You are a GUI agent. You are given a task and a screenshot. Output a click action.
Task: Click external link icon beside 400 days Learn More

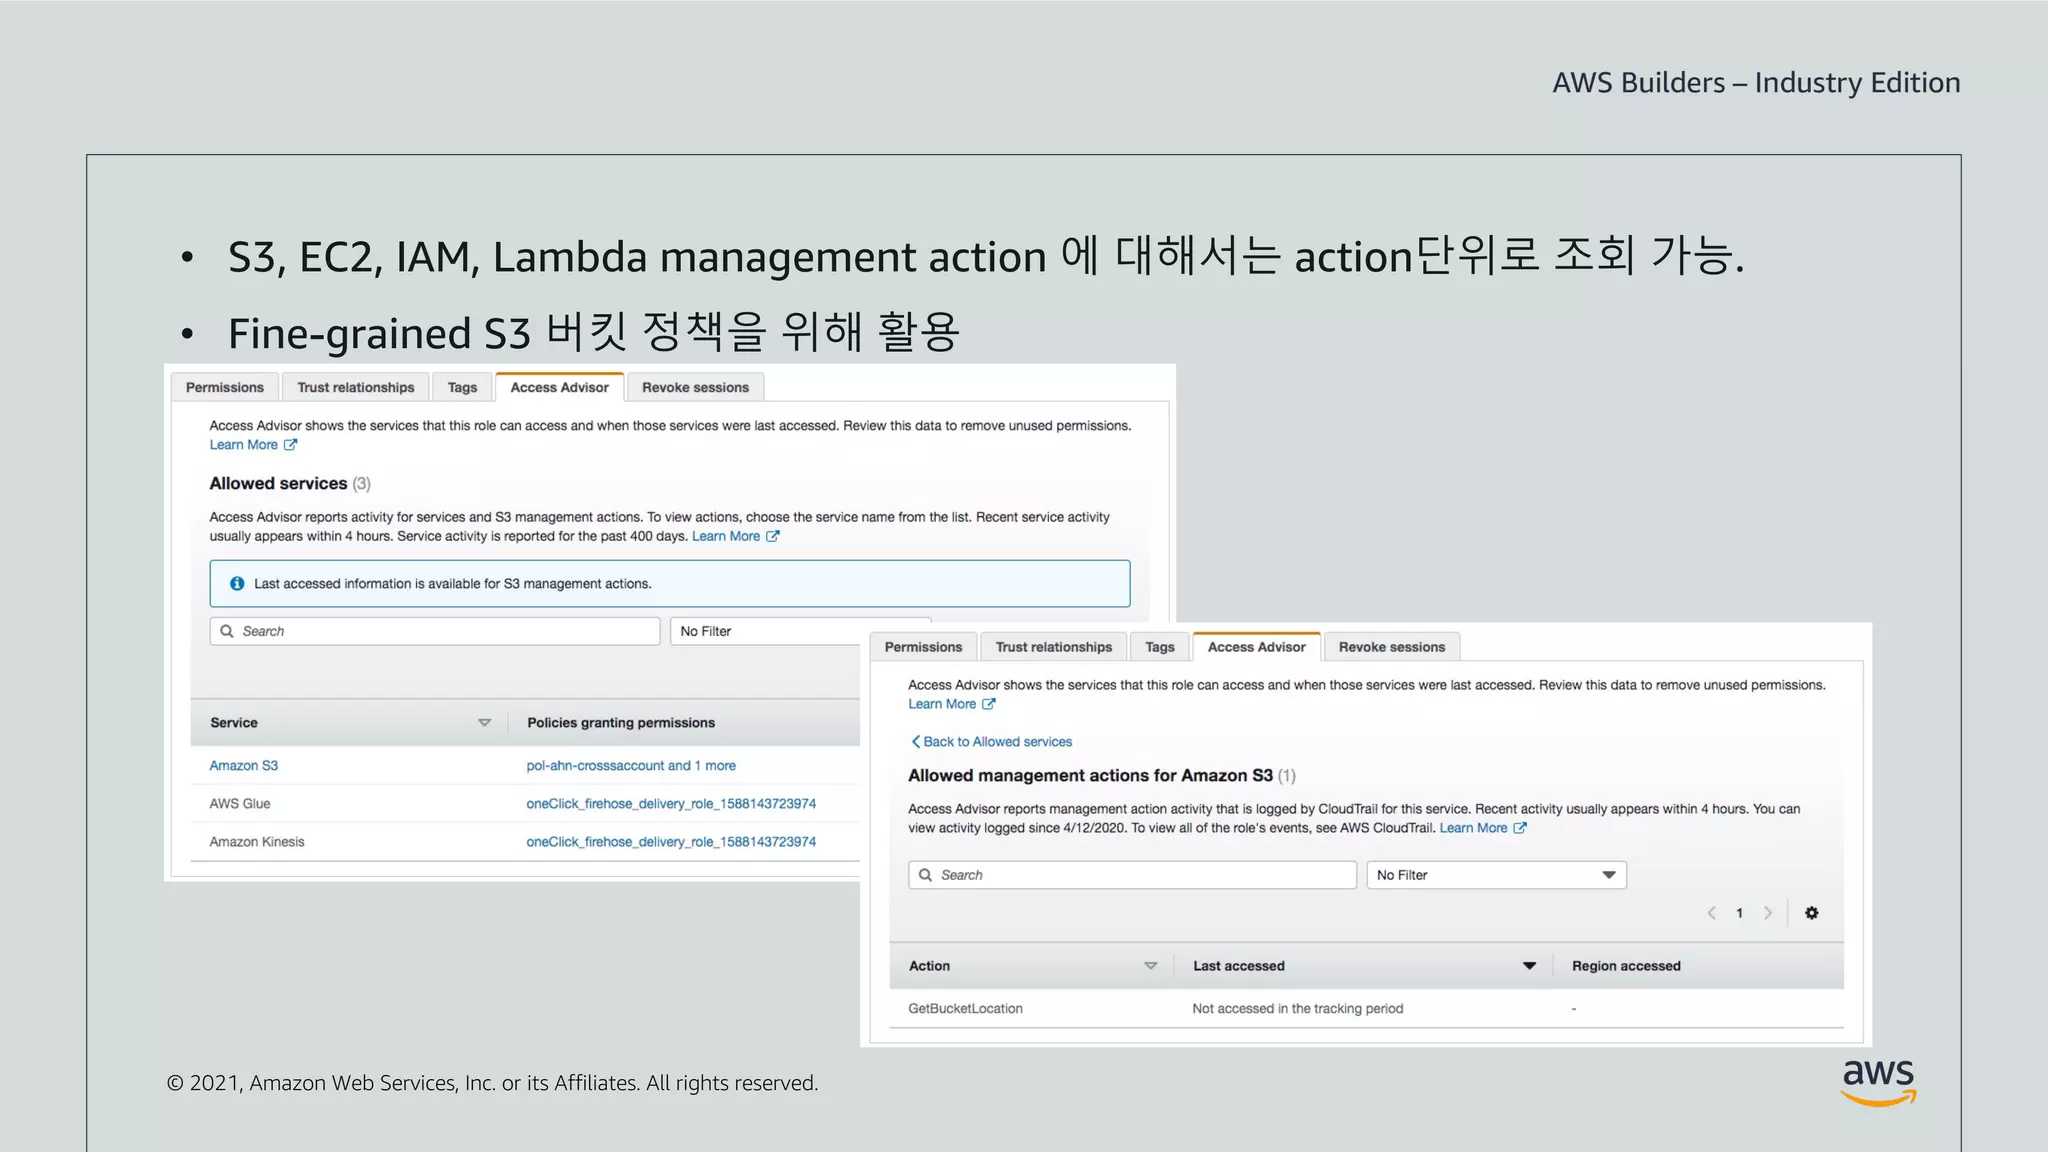[773, 536]
